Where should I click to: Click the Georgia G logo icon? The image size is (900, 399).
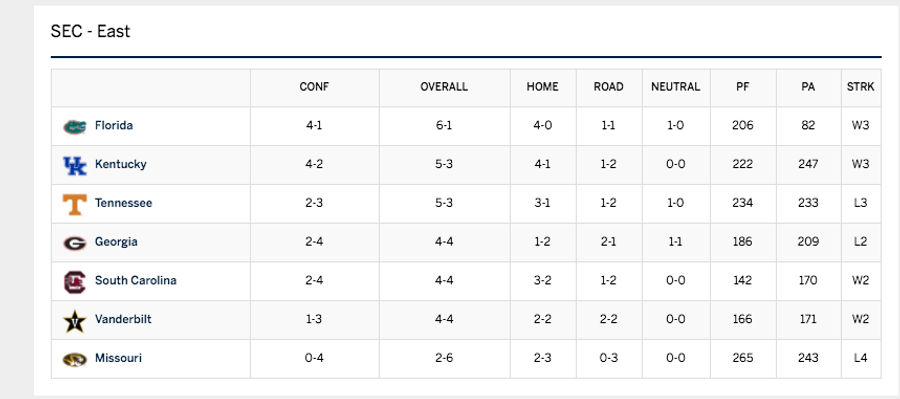75,243
